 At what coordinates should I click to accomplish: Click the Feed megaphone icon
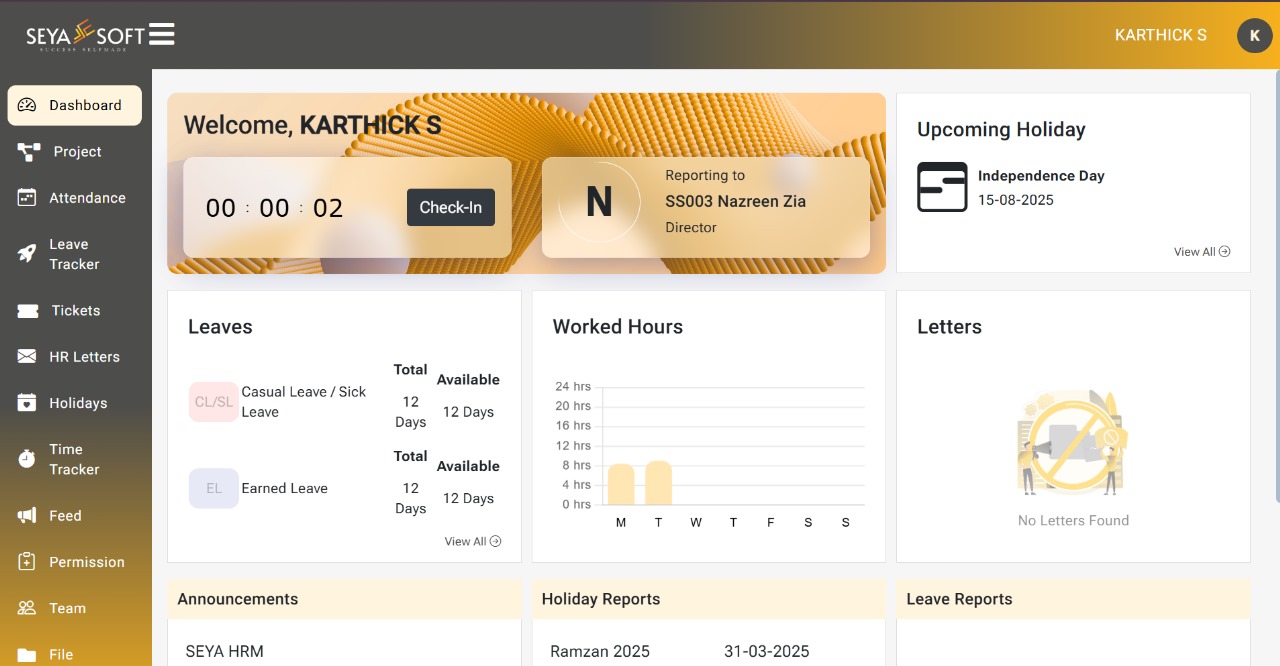pyautogui.click(x=28, y=516)
